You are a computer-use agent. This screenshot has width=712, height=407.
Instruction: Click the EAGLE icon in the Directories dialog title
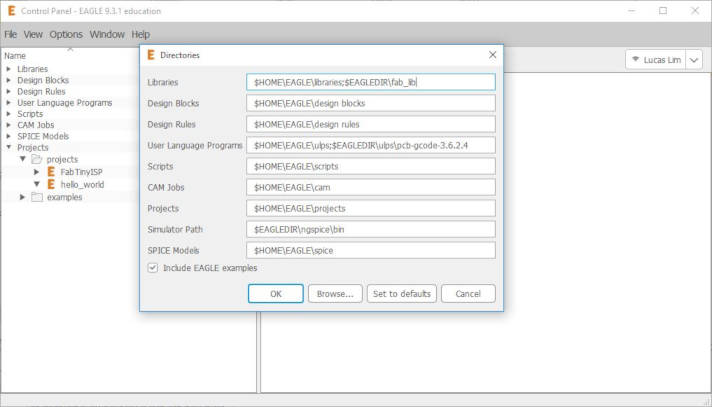click(151, 55)
